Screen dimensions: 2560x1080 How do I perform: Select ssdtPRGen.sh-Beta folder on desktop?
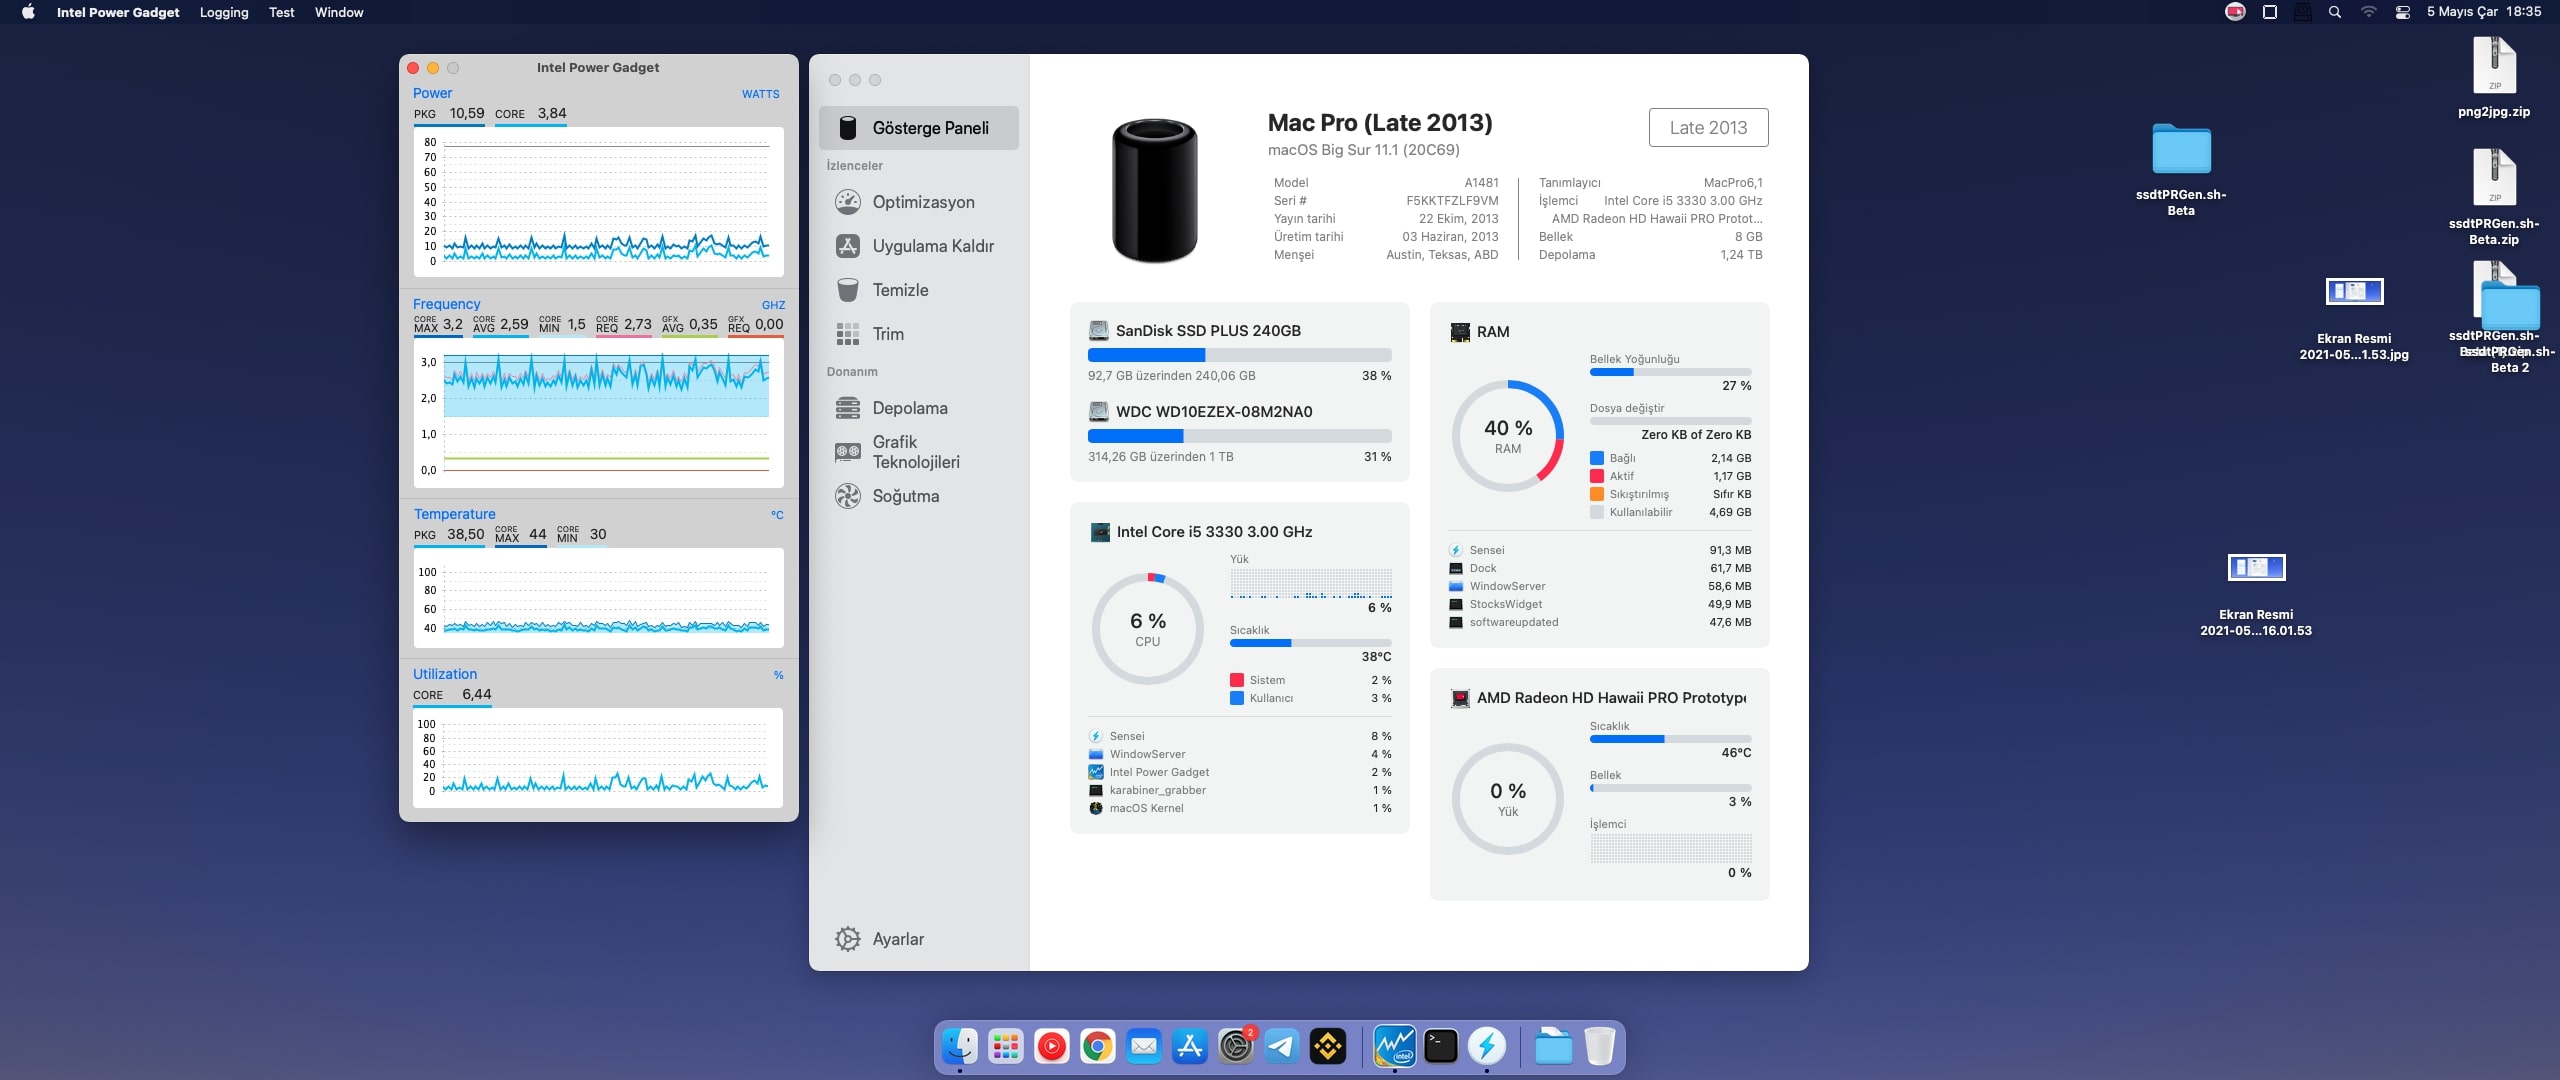tap(2181, 150)
